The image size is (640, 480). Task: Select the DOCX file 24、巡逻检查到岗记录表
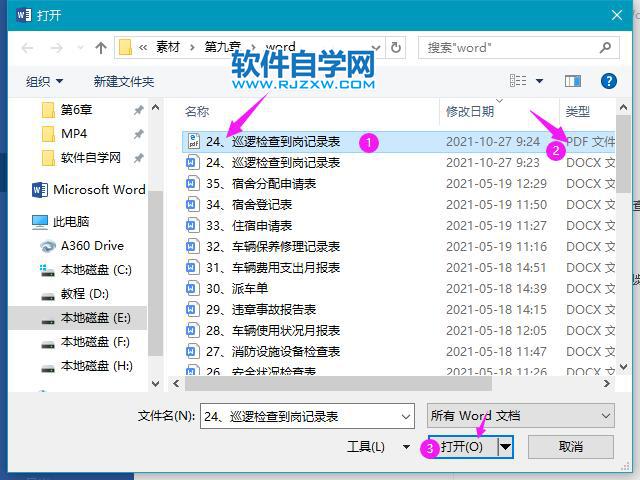(x=398, y=163)
